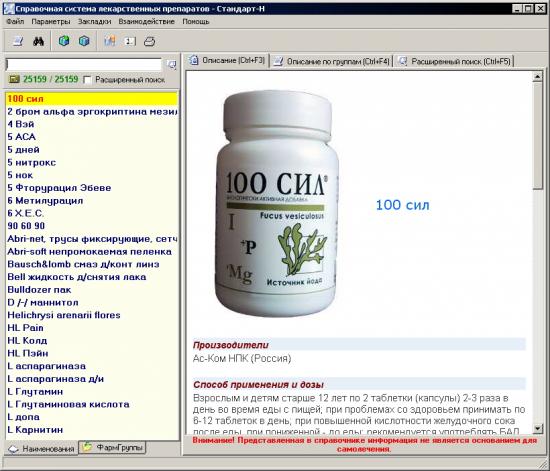Maximize the Стандарт-Н window
Image resolution: width=550 pixels, height=471 pixels.
tap(528, 8)
